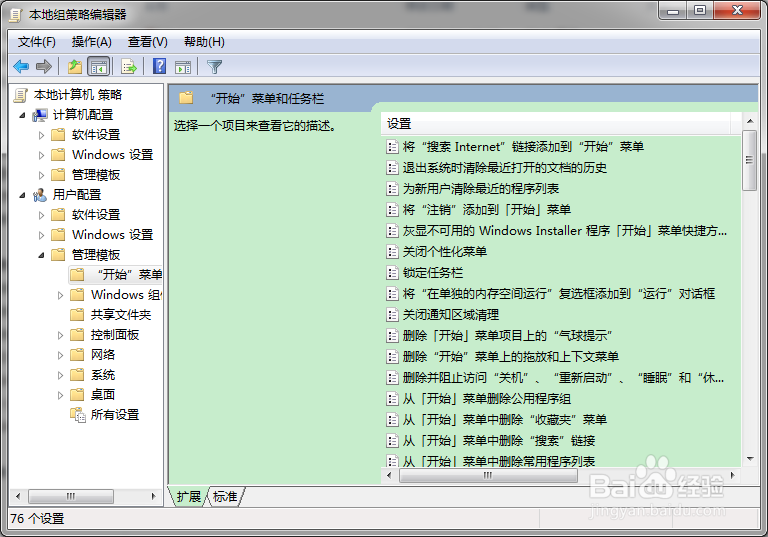Select 从「开始」菜单中删除“收藏夹”菜单 setting
This screenshot has height=537, width=768.
[504, 420]
